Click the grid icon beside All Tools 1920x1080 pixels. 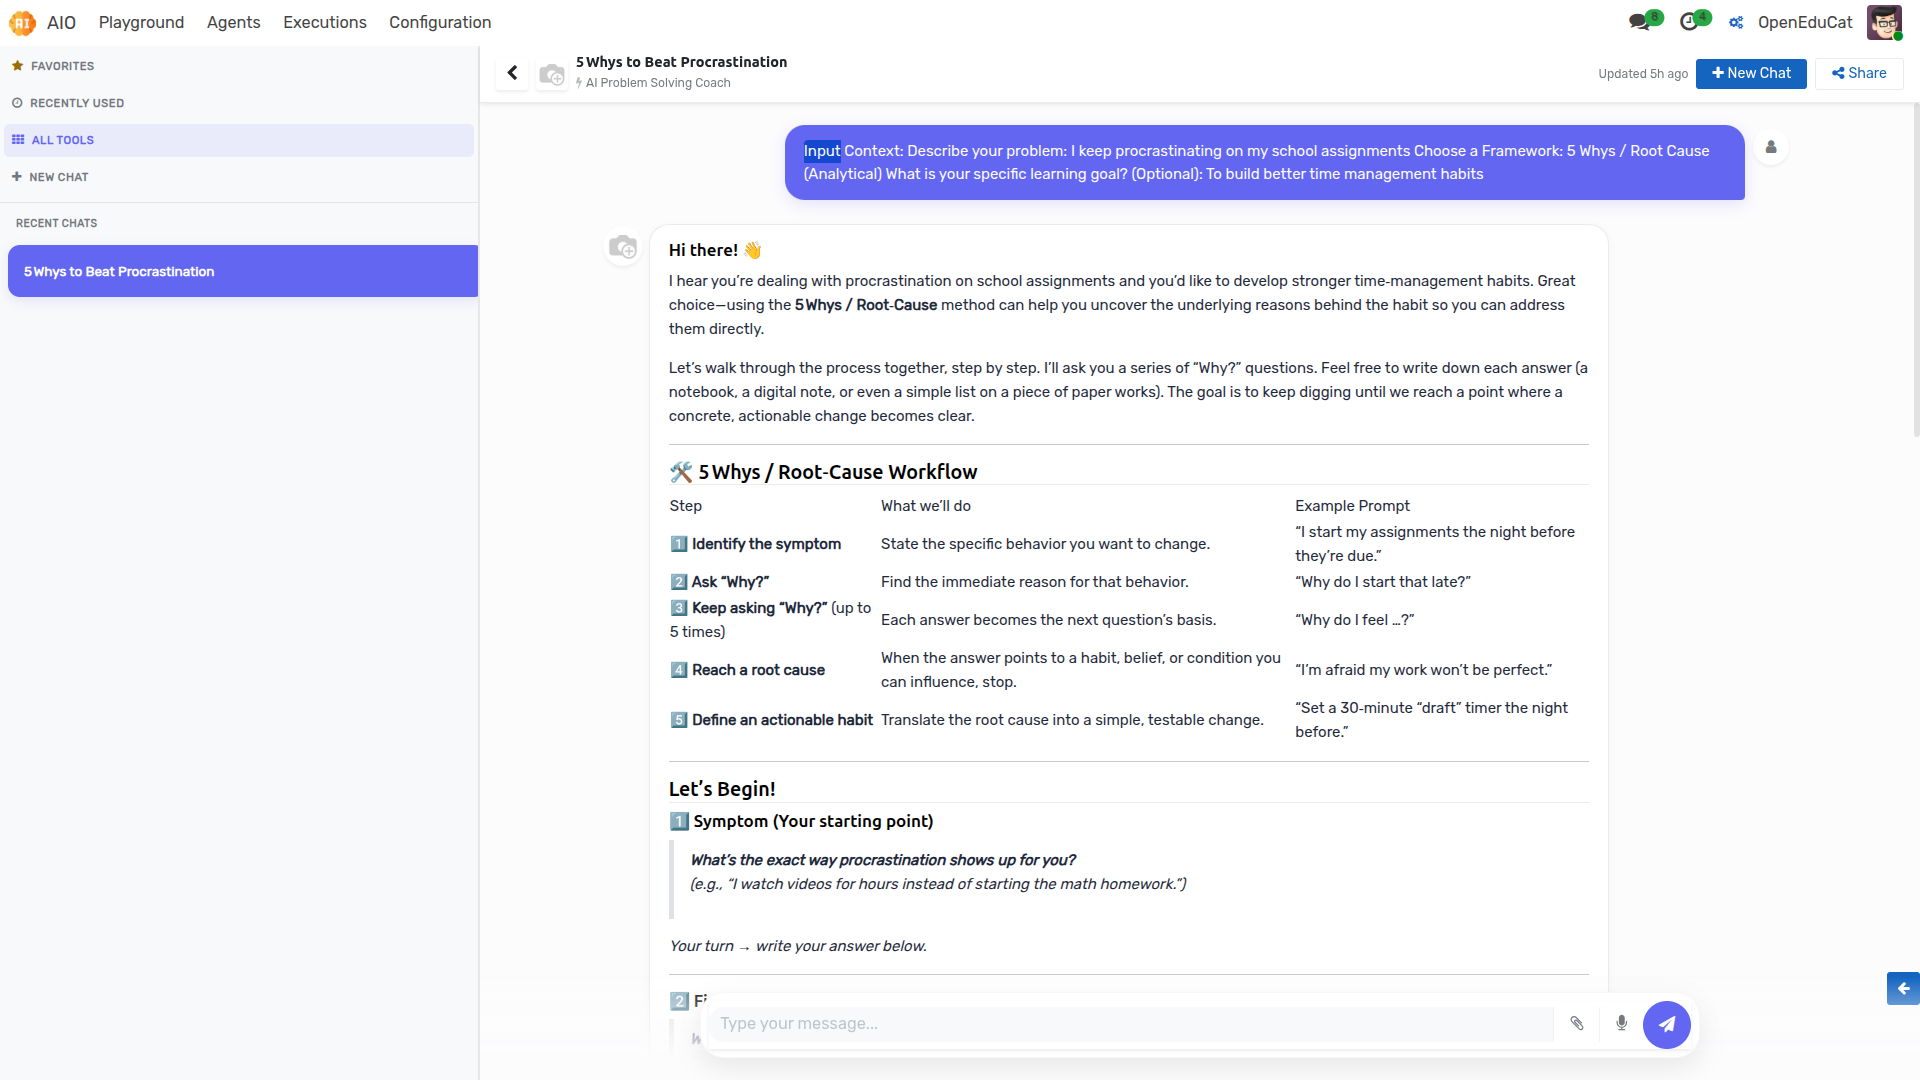pyautogui.click(x=18, y=140)
